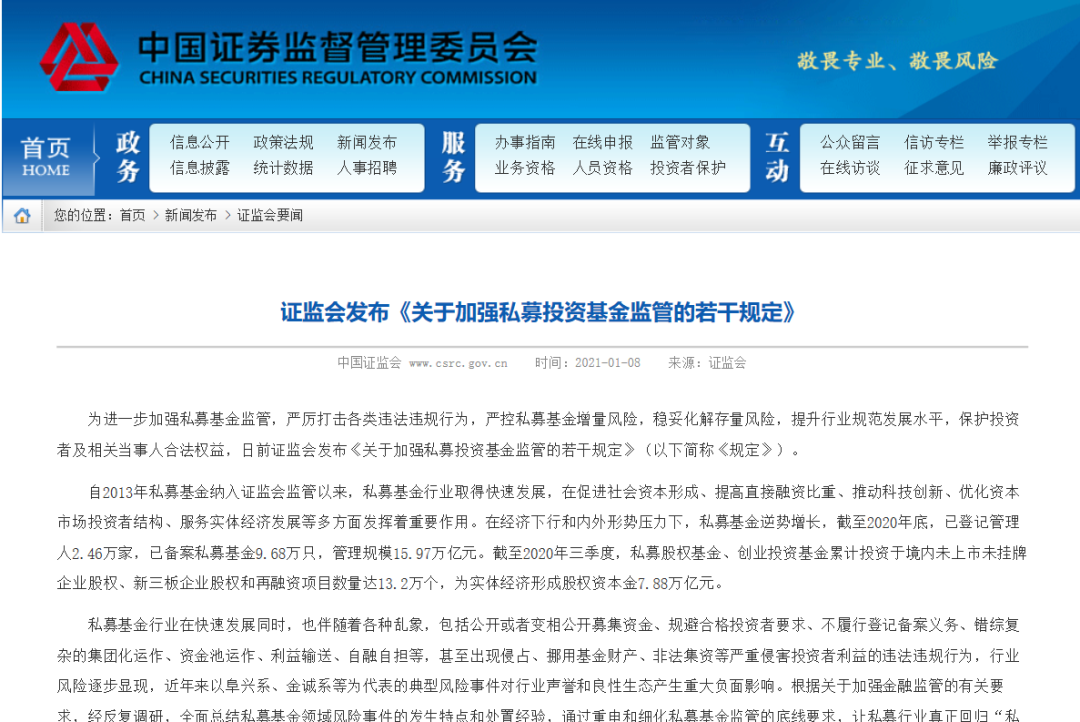Open the 人事招聘 link

367,168
